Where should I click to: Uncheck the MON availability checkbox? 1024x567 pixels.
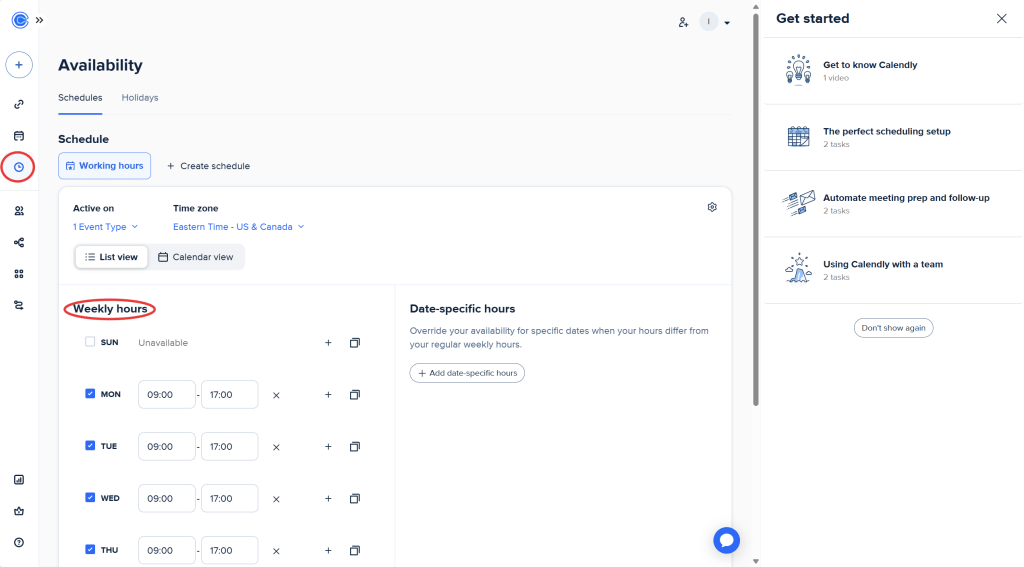pos(90,394)
